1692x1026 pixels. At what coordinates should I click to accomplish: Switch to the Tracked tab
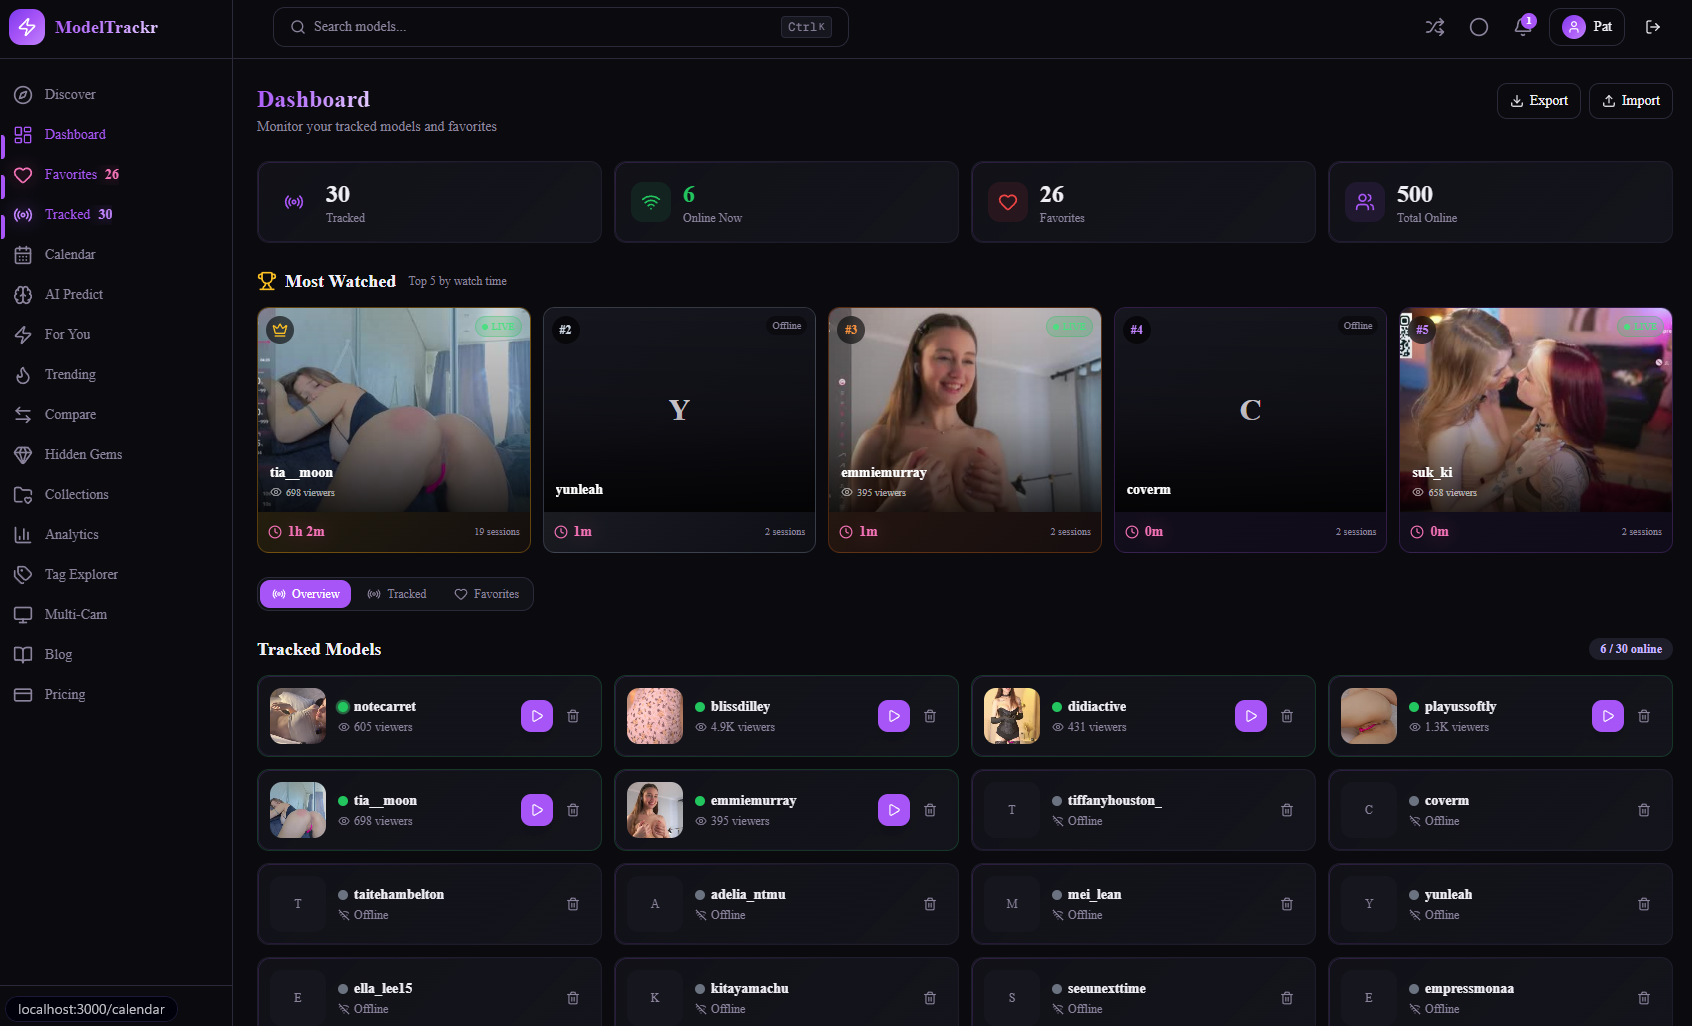396,593
